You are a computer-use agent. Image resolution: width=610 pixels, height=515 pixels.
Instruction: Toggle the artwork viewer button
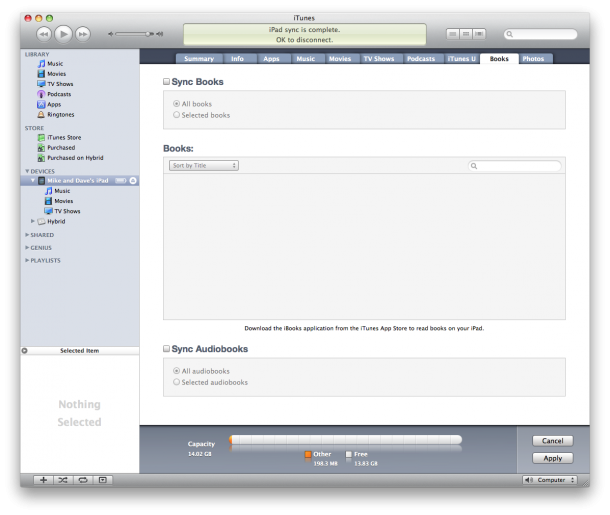103,480
